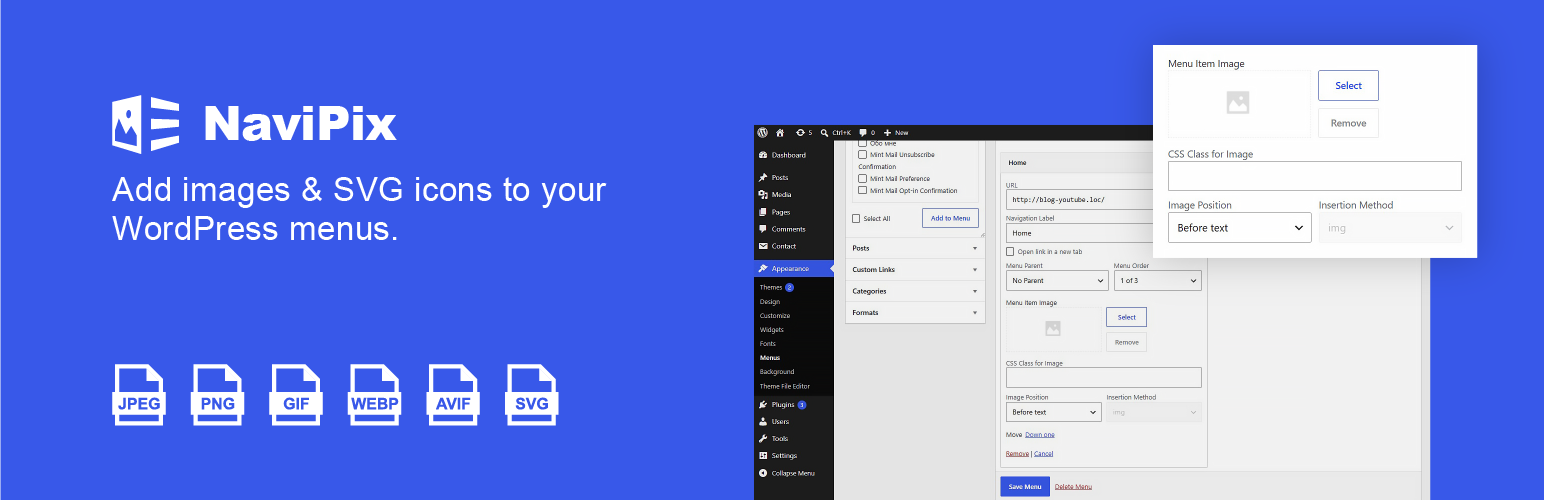Viewport: 1544px width, 500px height.
Task: Open Image Position dropdown in enlarged callout
Action: coord(1239,228)
